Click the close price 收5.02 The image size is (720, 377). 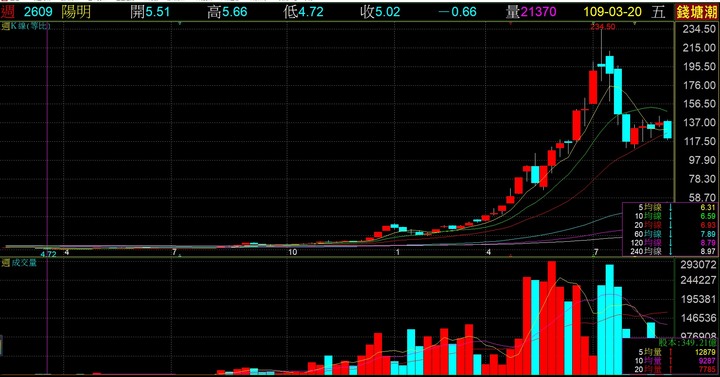(380, 12)
